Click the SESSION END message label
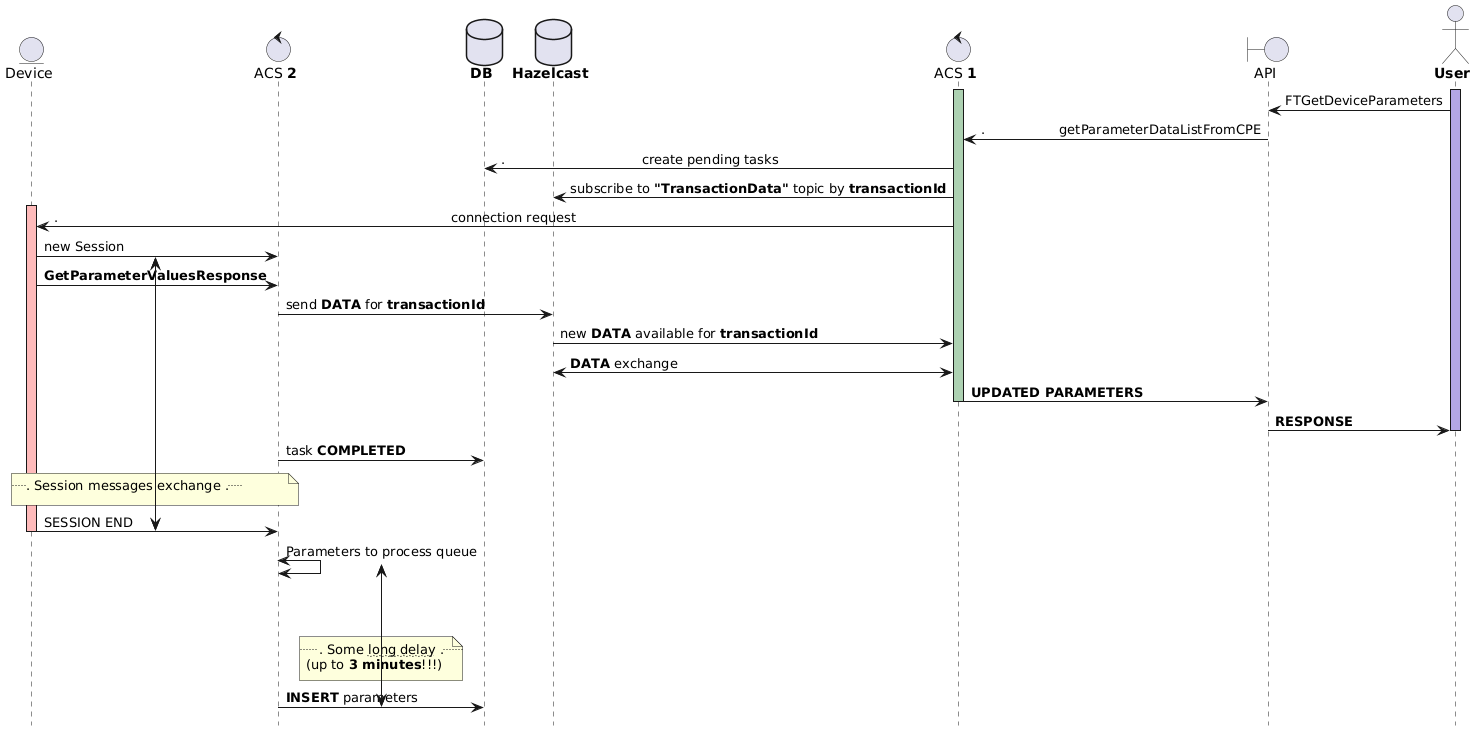 88,523
